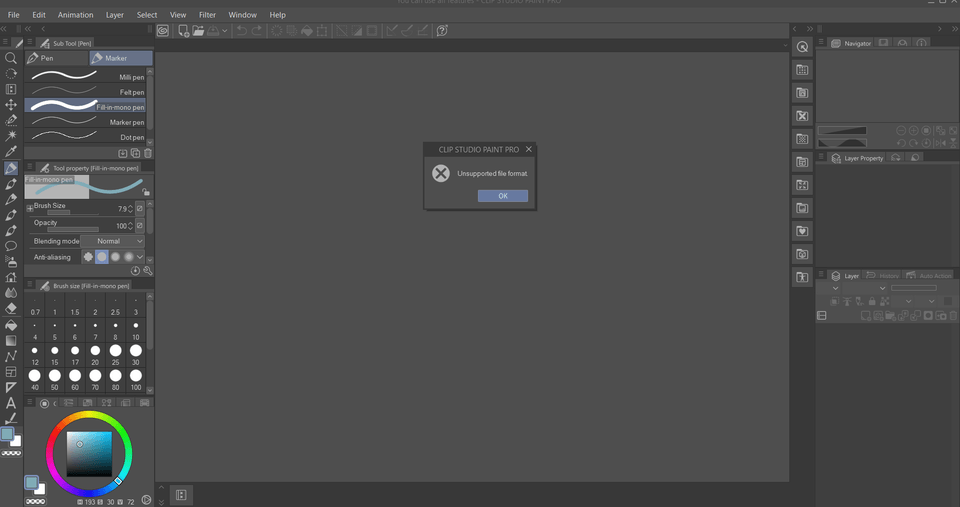
Task: Pick brush size 30 preset
Action: (136, 354)
